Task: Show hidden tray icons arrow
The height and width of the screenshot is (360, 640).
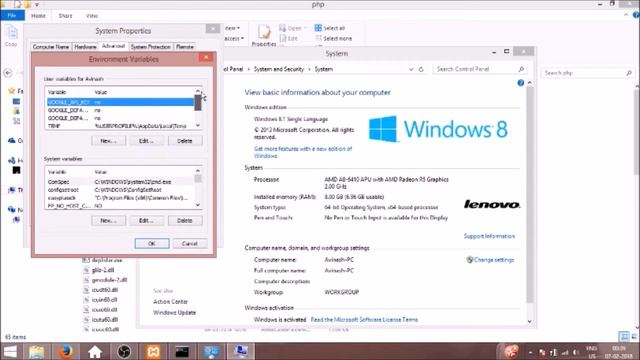Action: (530, 352)
